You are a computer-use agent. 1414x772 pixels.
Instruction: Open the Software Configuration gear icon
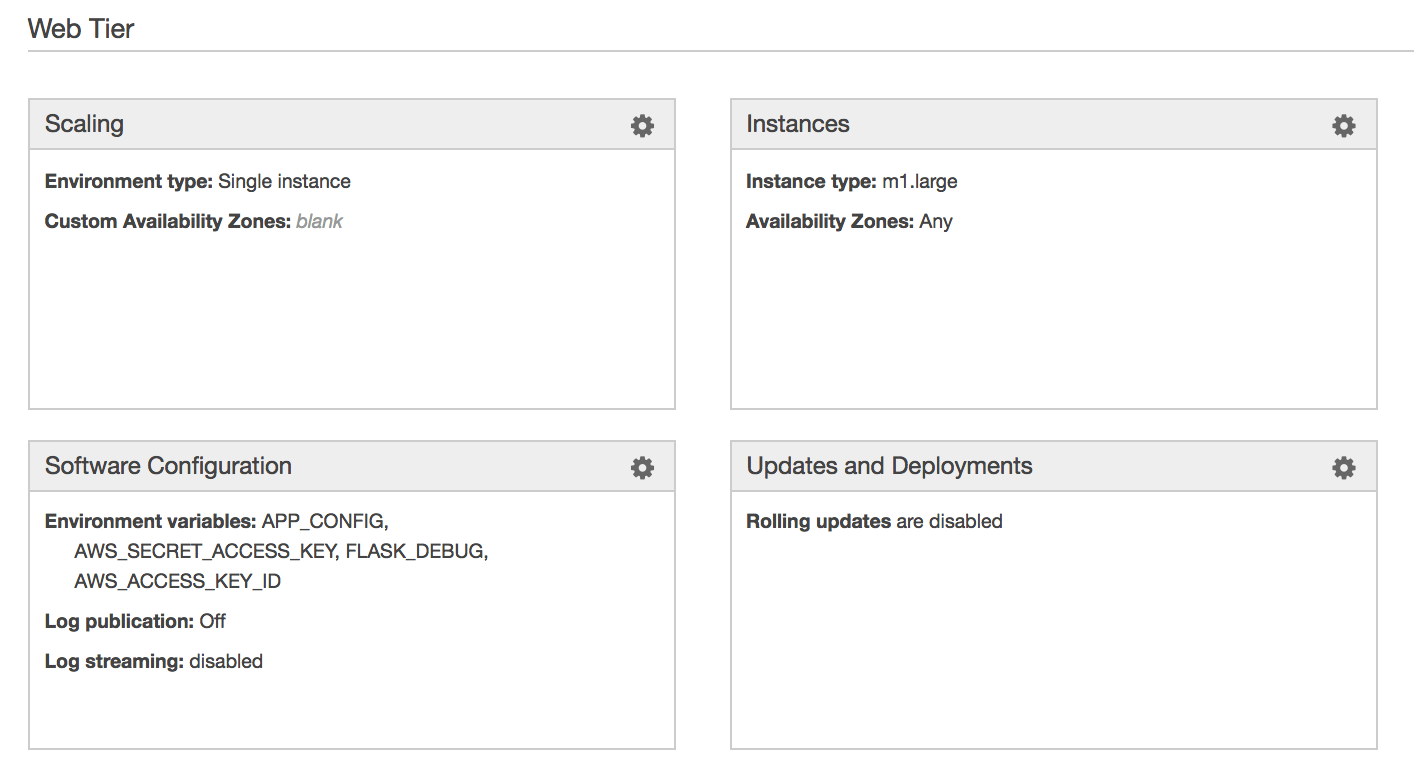click(x=641, y=467)
